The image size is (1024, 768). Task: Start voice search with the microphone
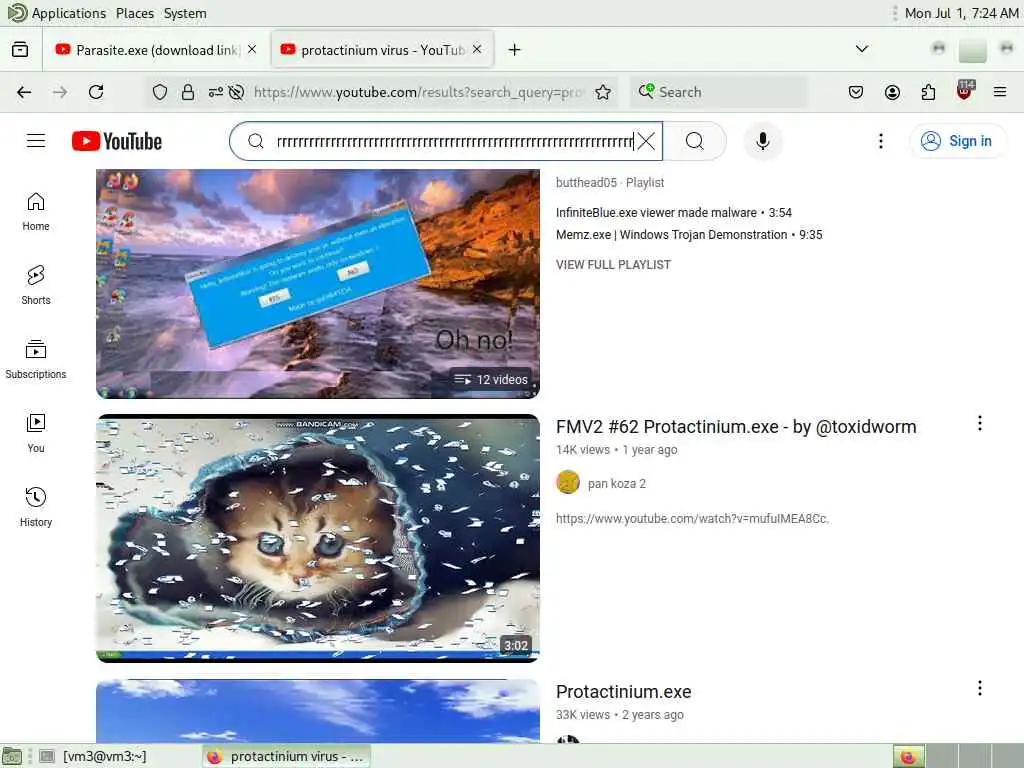(x=762, y=141)
